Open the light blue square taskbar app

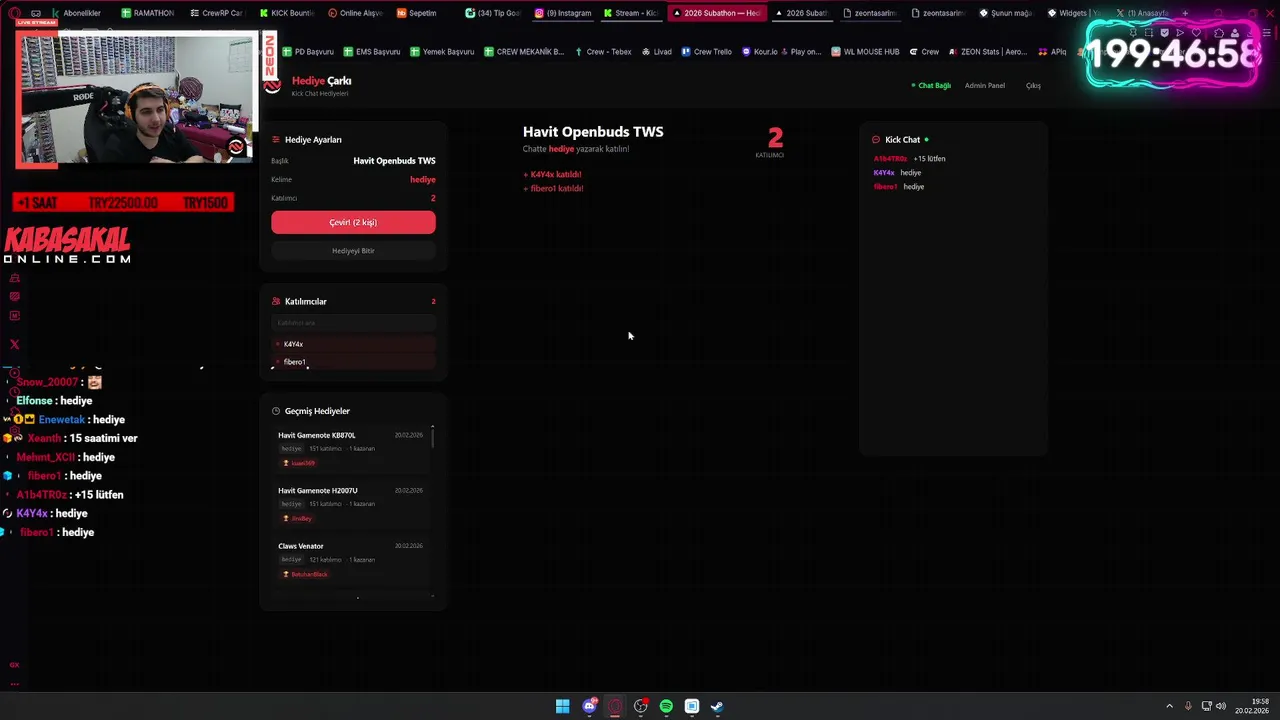692,706
